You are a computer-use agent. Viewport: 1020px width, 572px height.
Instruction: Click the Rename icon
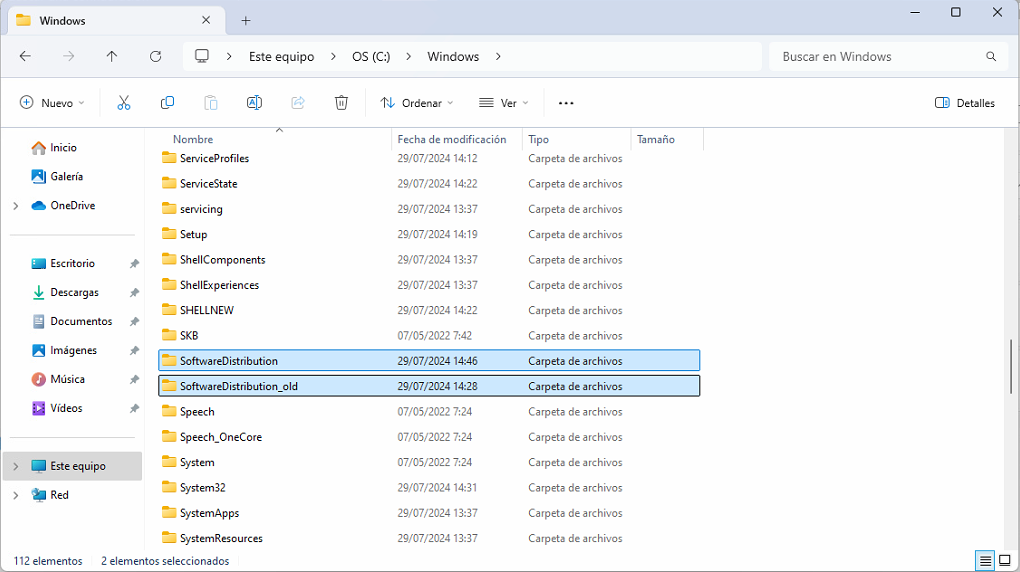(254, 103)
